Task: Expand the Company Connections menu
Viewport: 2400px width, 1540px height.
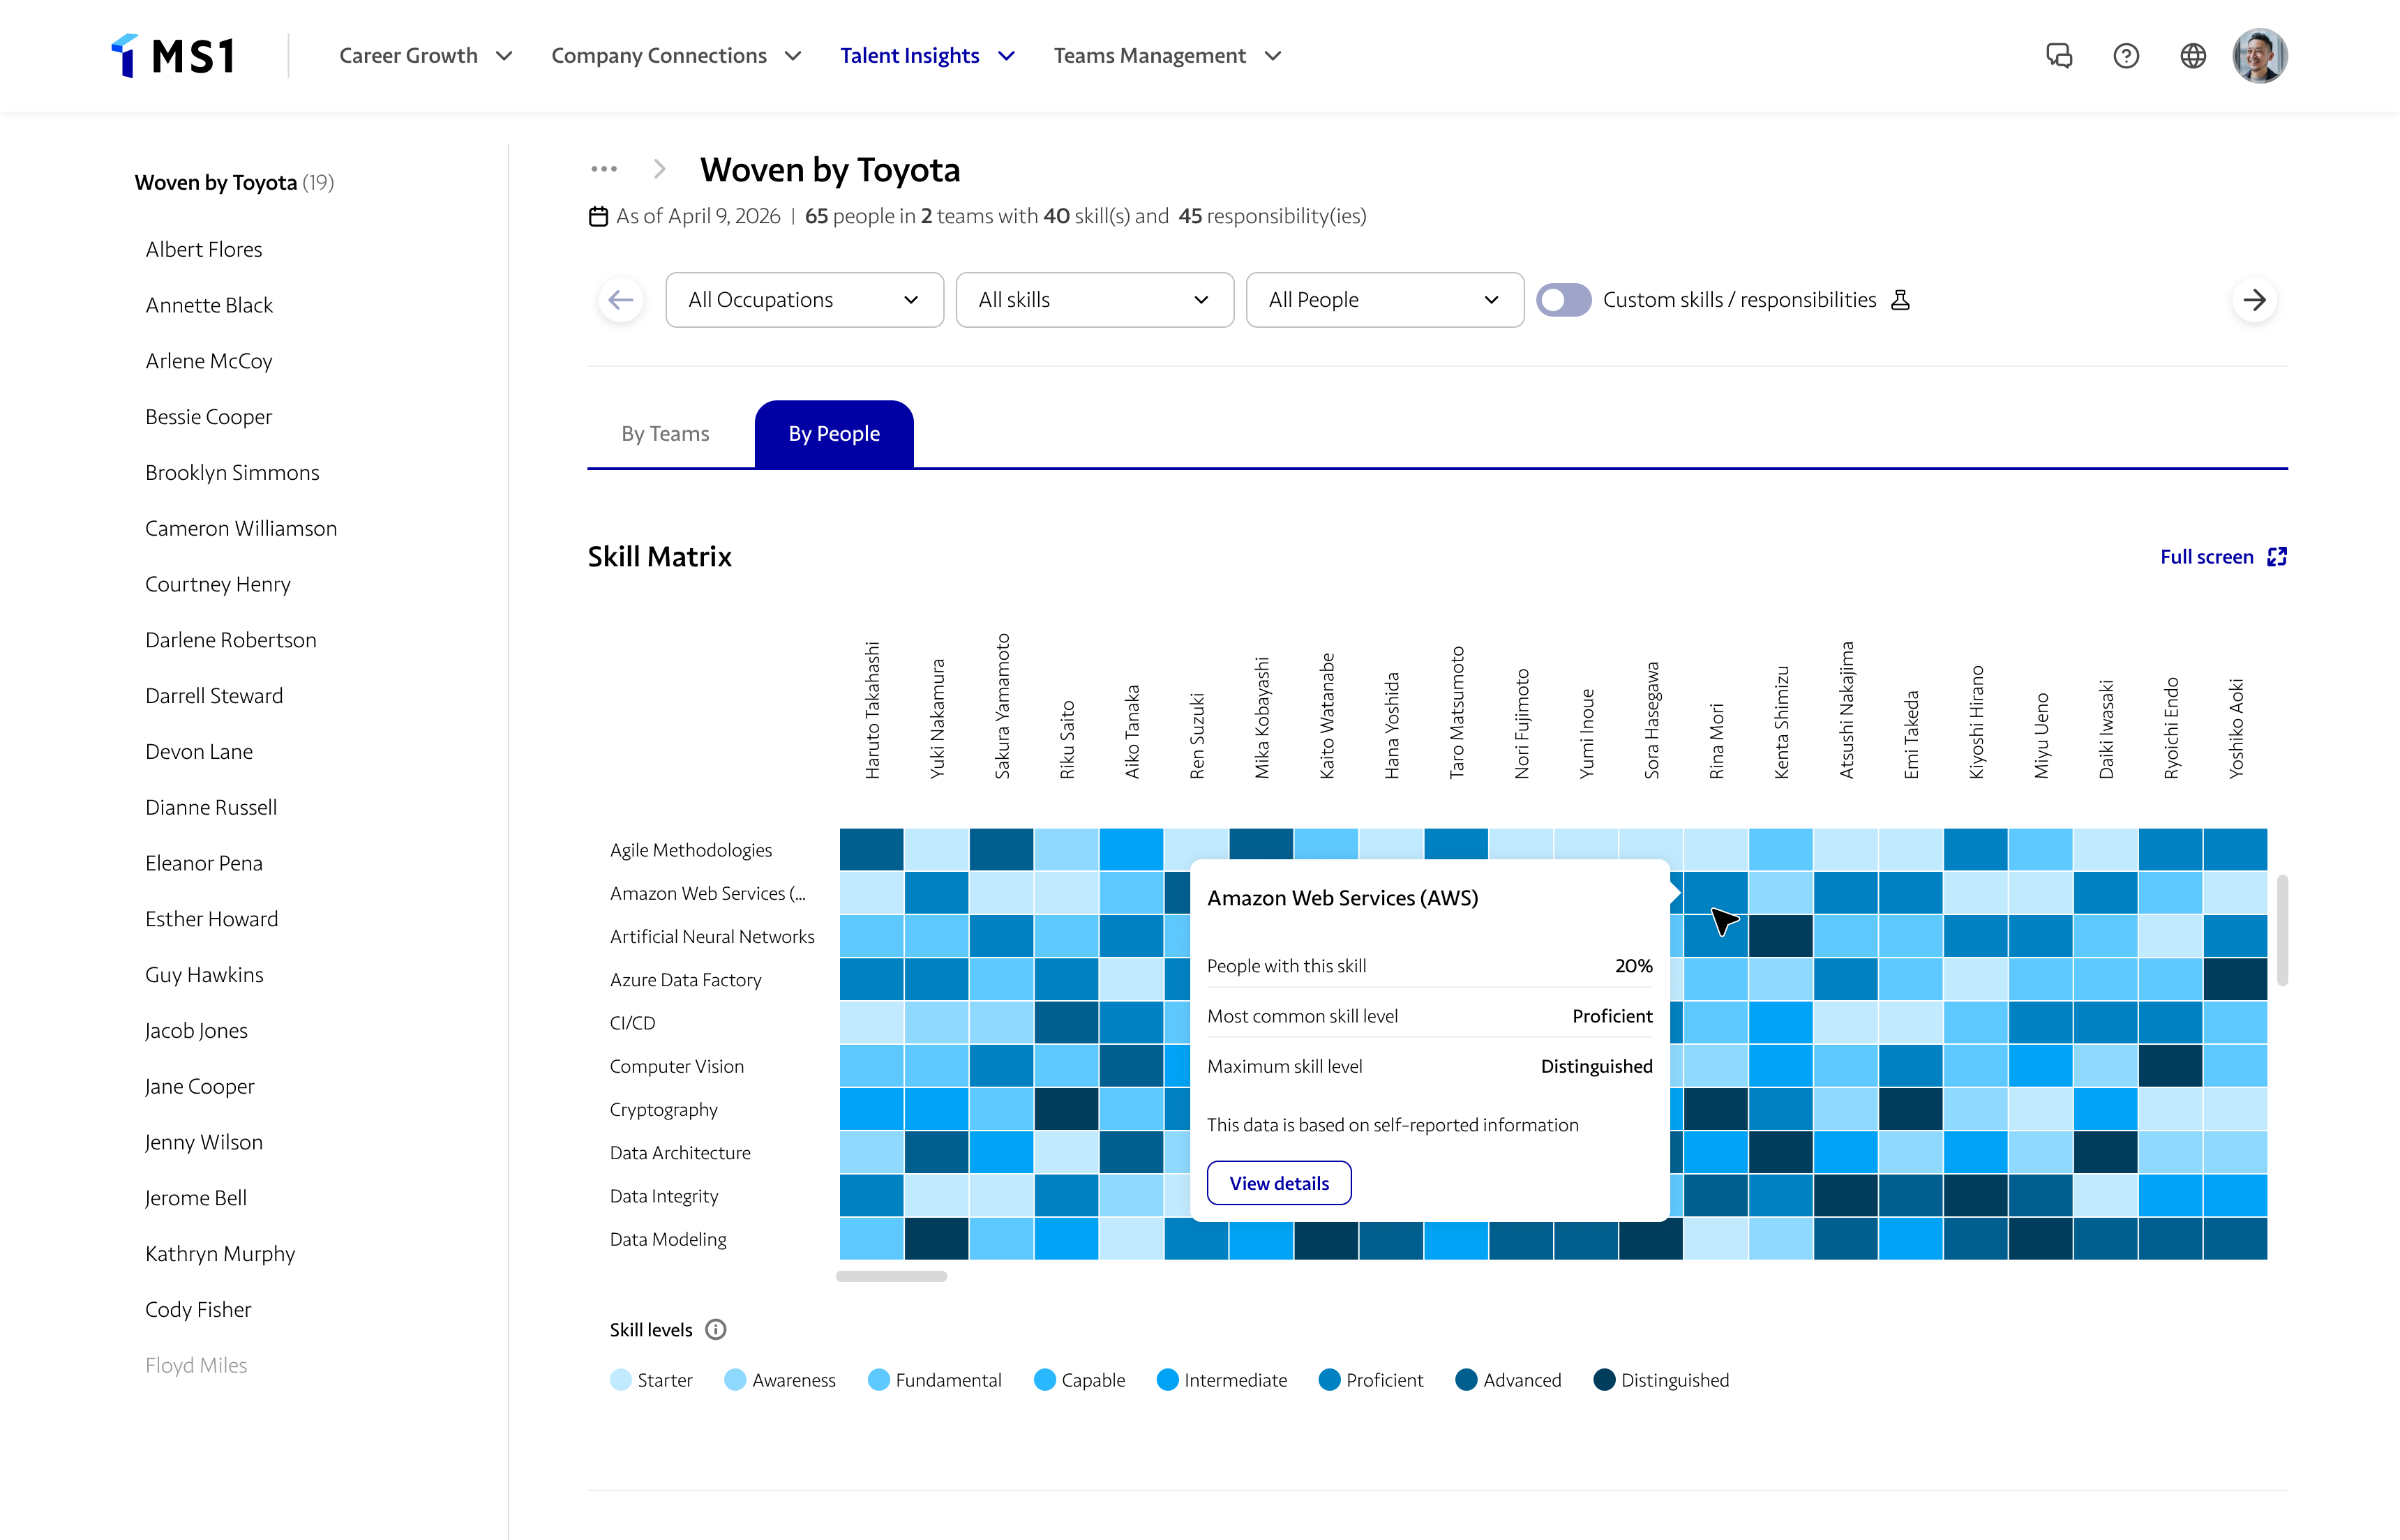Action: click(677, 56)
